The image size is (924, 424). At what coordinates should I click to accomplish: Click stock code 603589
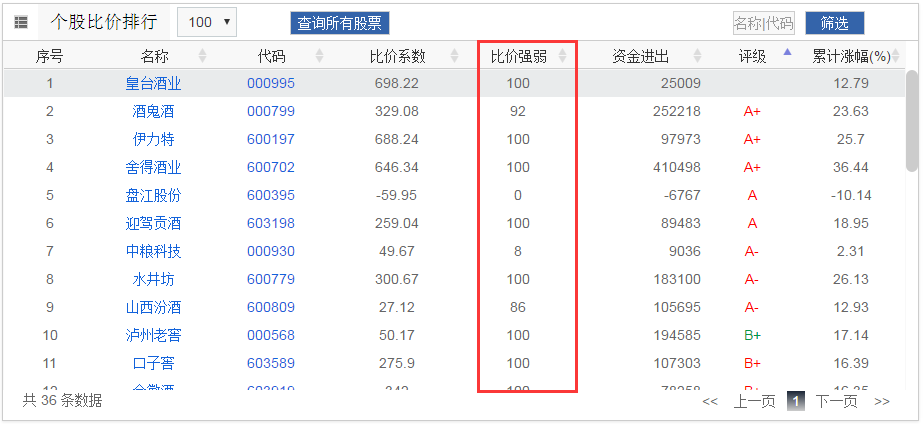[271, 363]
